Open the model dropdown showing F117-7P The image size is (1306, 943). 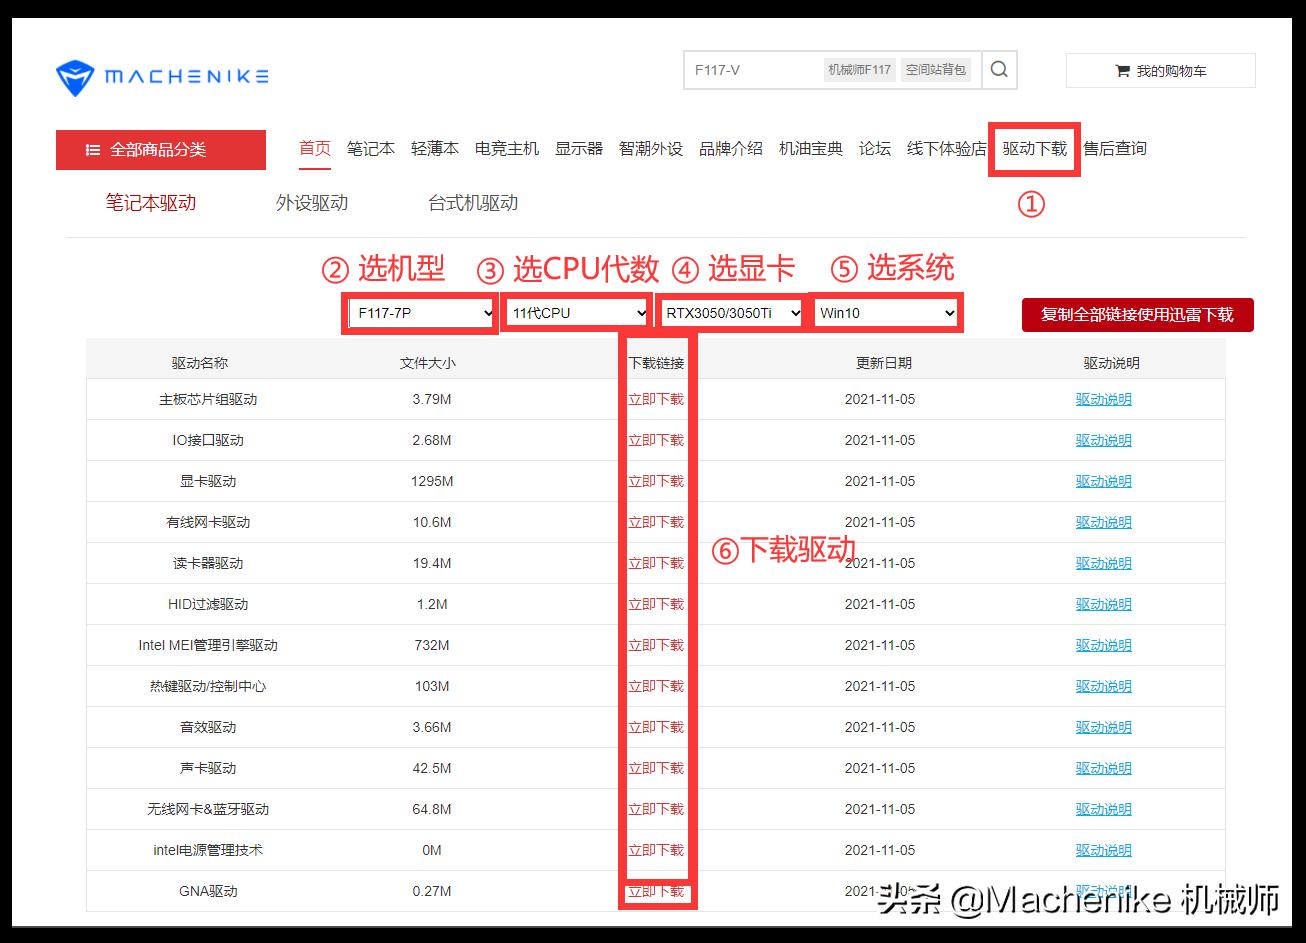coord(419,312)
